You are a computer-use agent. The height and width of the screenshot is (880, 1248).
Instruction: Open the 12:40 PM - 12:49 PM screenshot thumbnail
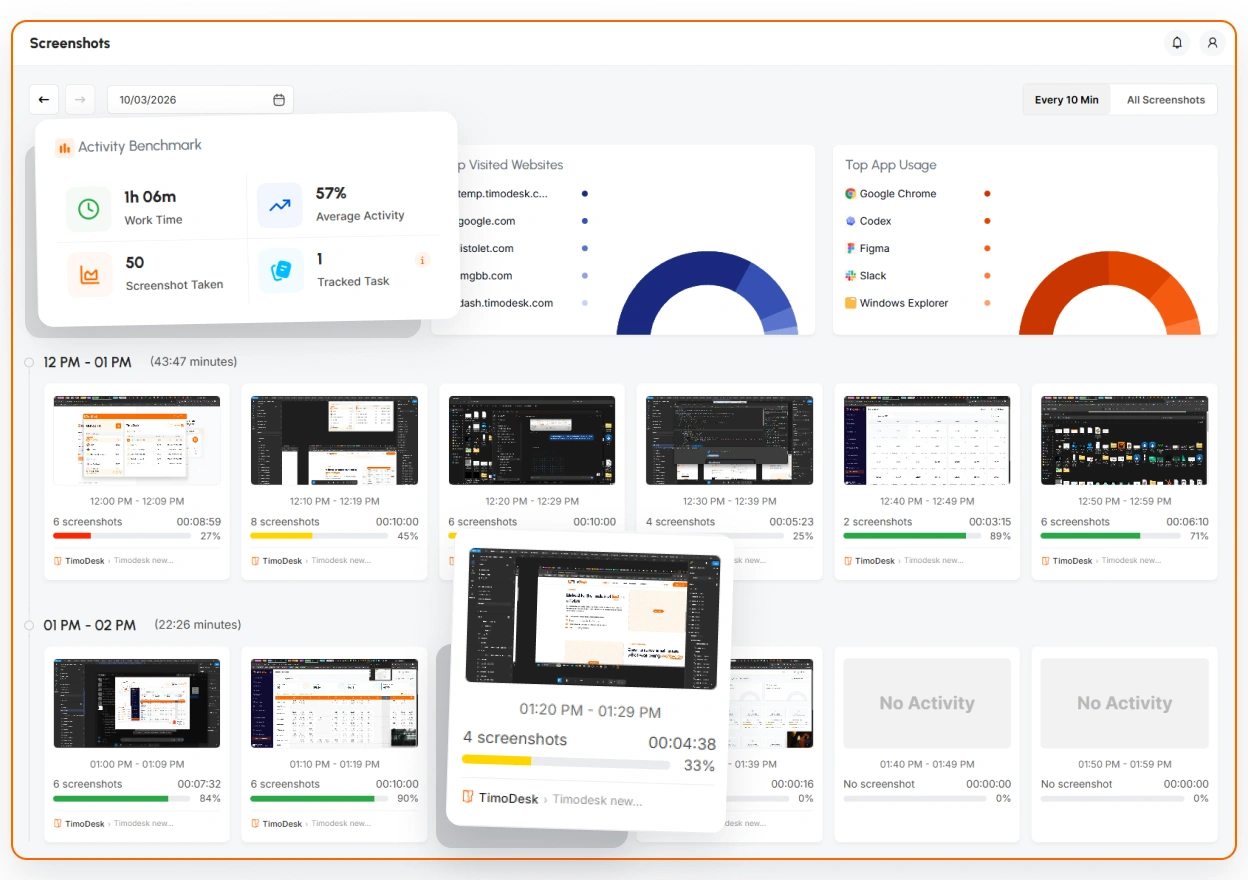(x=927, y=440)
